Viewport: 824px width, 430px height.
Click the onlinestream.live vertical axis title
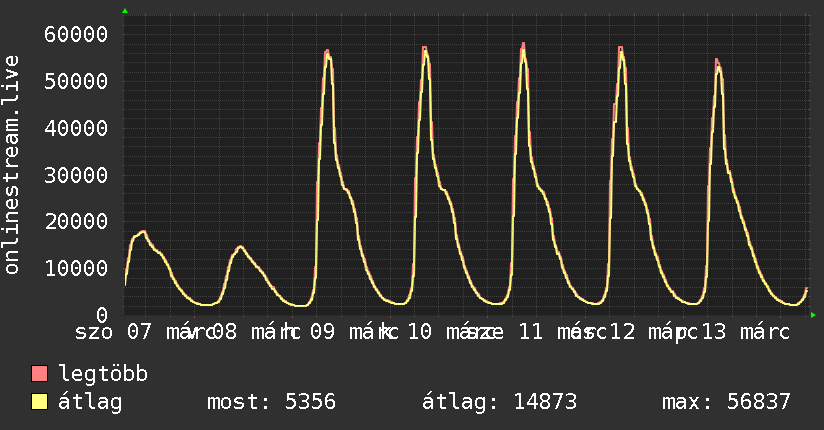tap(13, 166)
